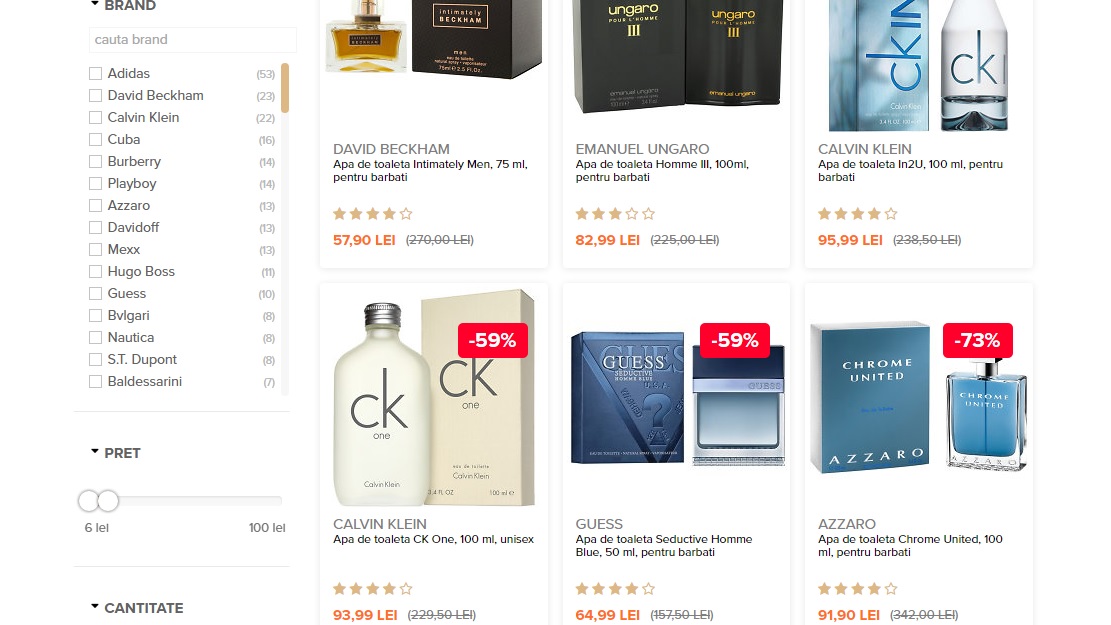Click the -73% badge on Azzaro Chrome United
The width and height of the screenshot is (1111, 625).
978,340
